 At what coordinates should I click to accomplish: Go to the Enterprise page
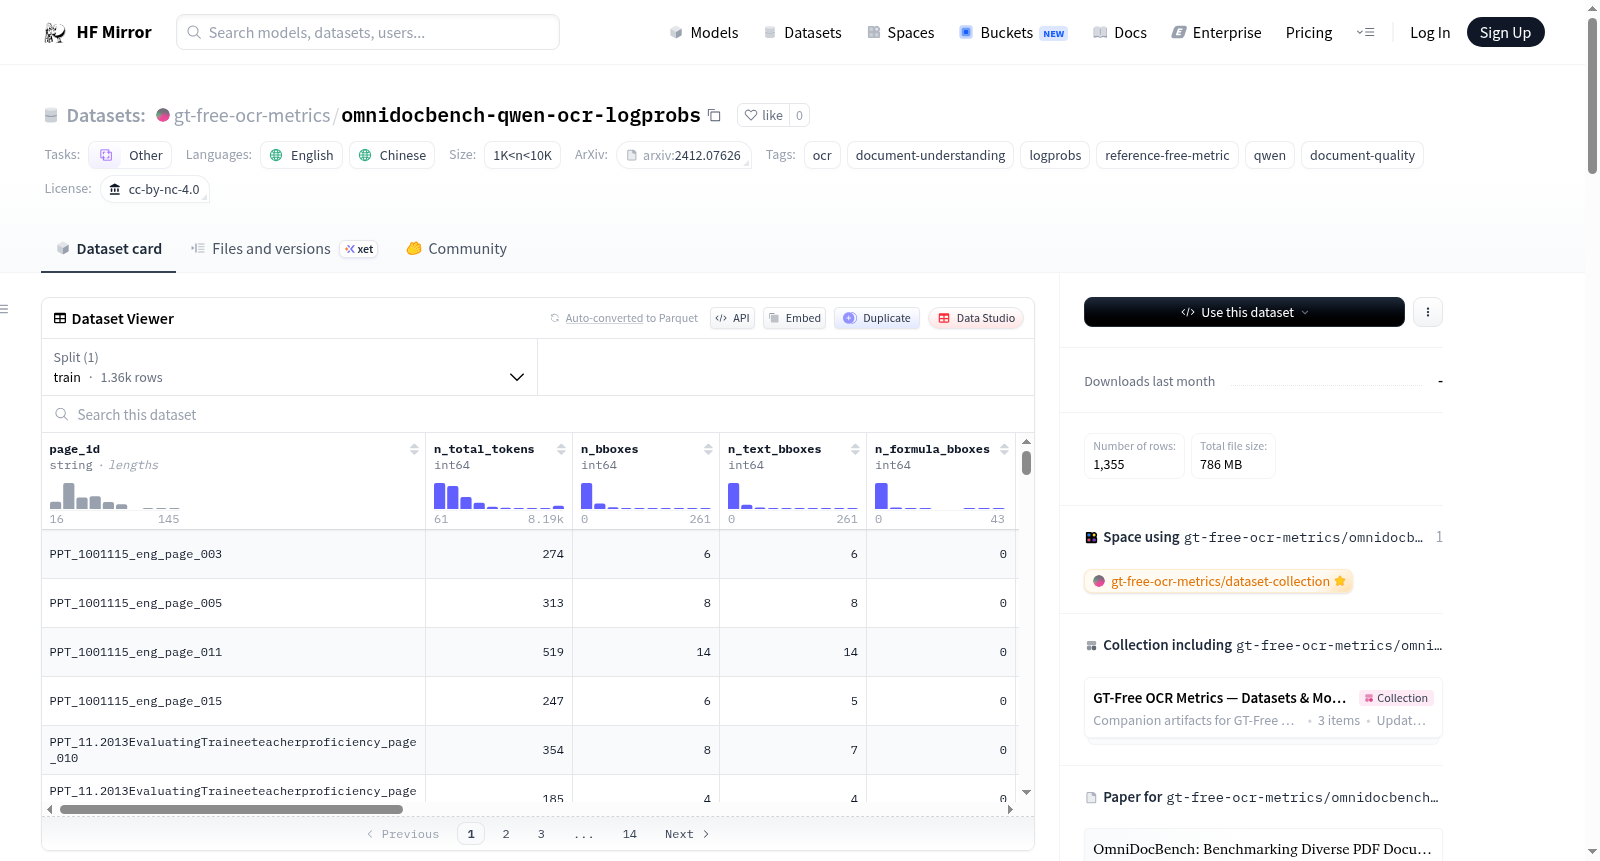[x=1216, y=32]
